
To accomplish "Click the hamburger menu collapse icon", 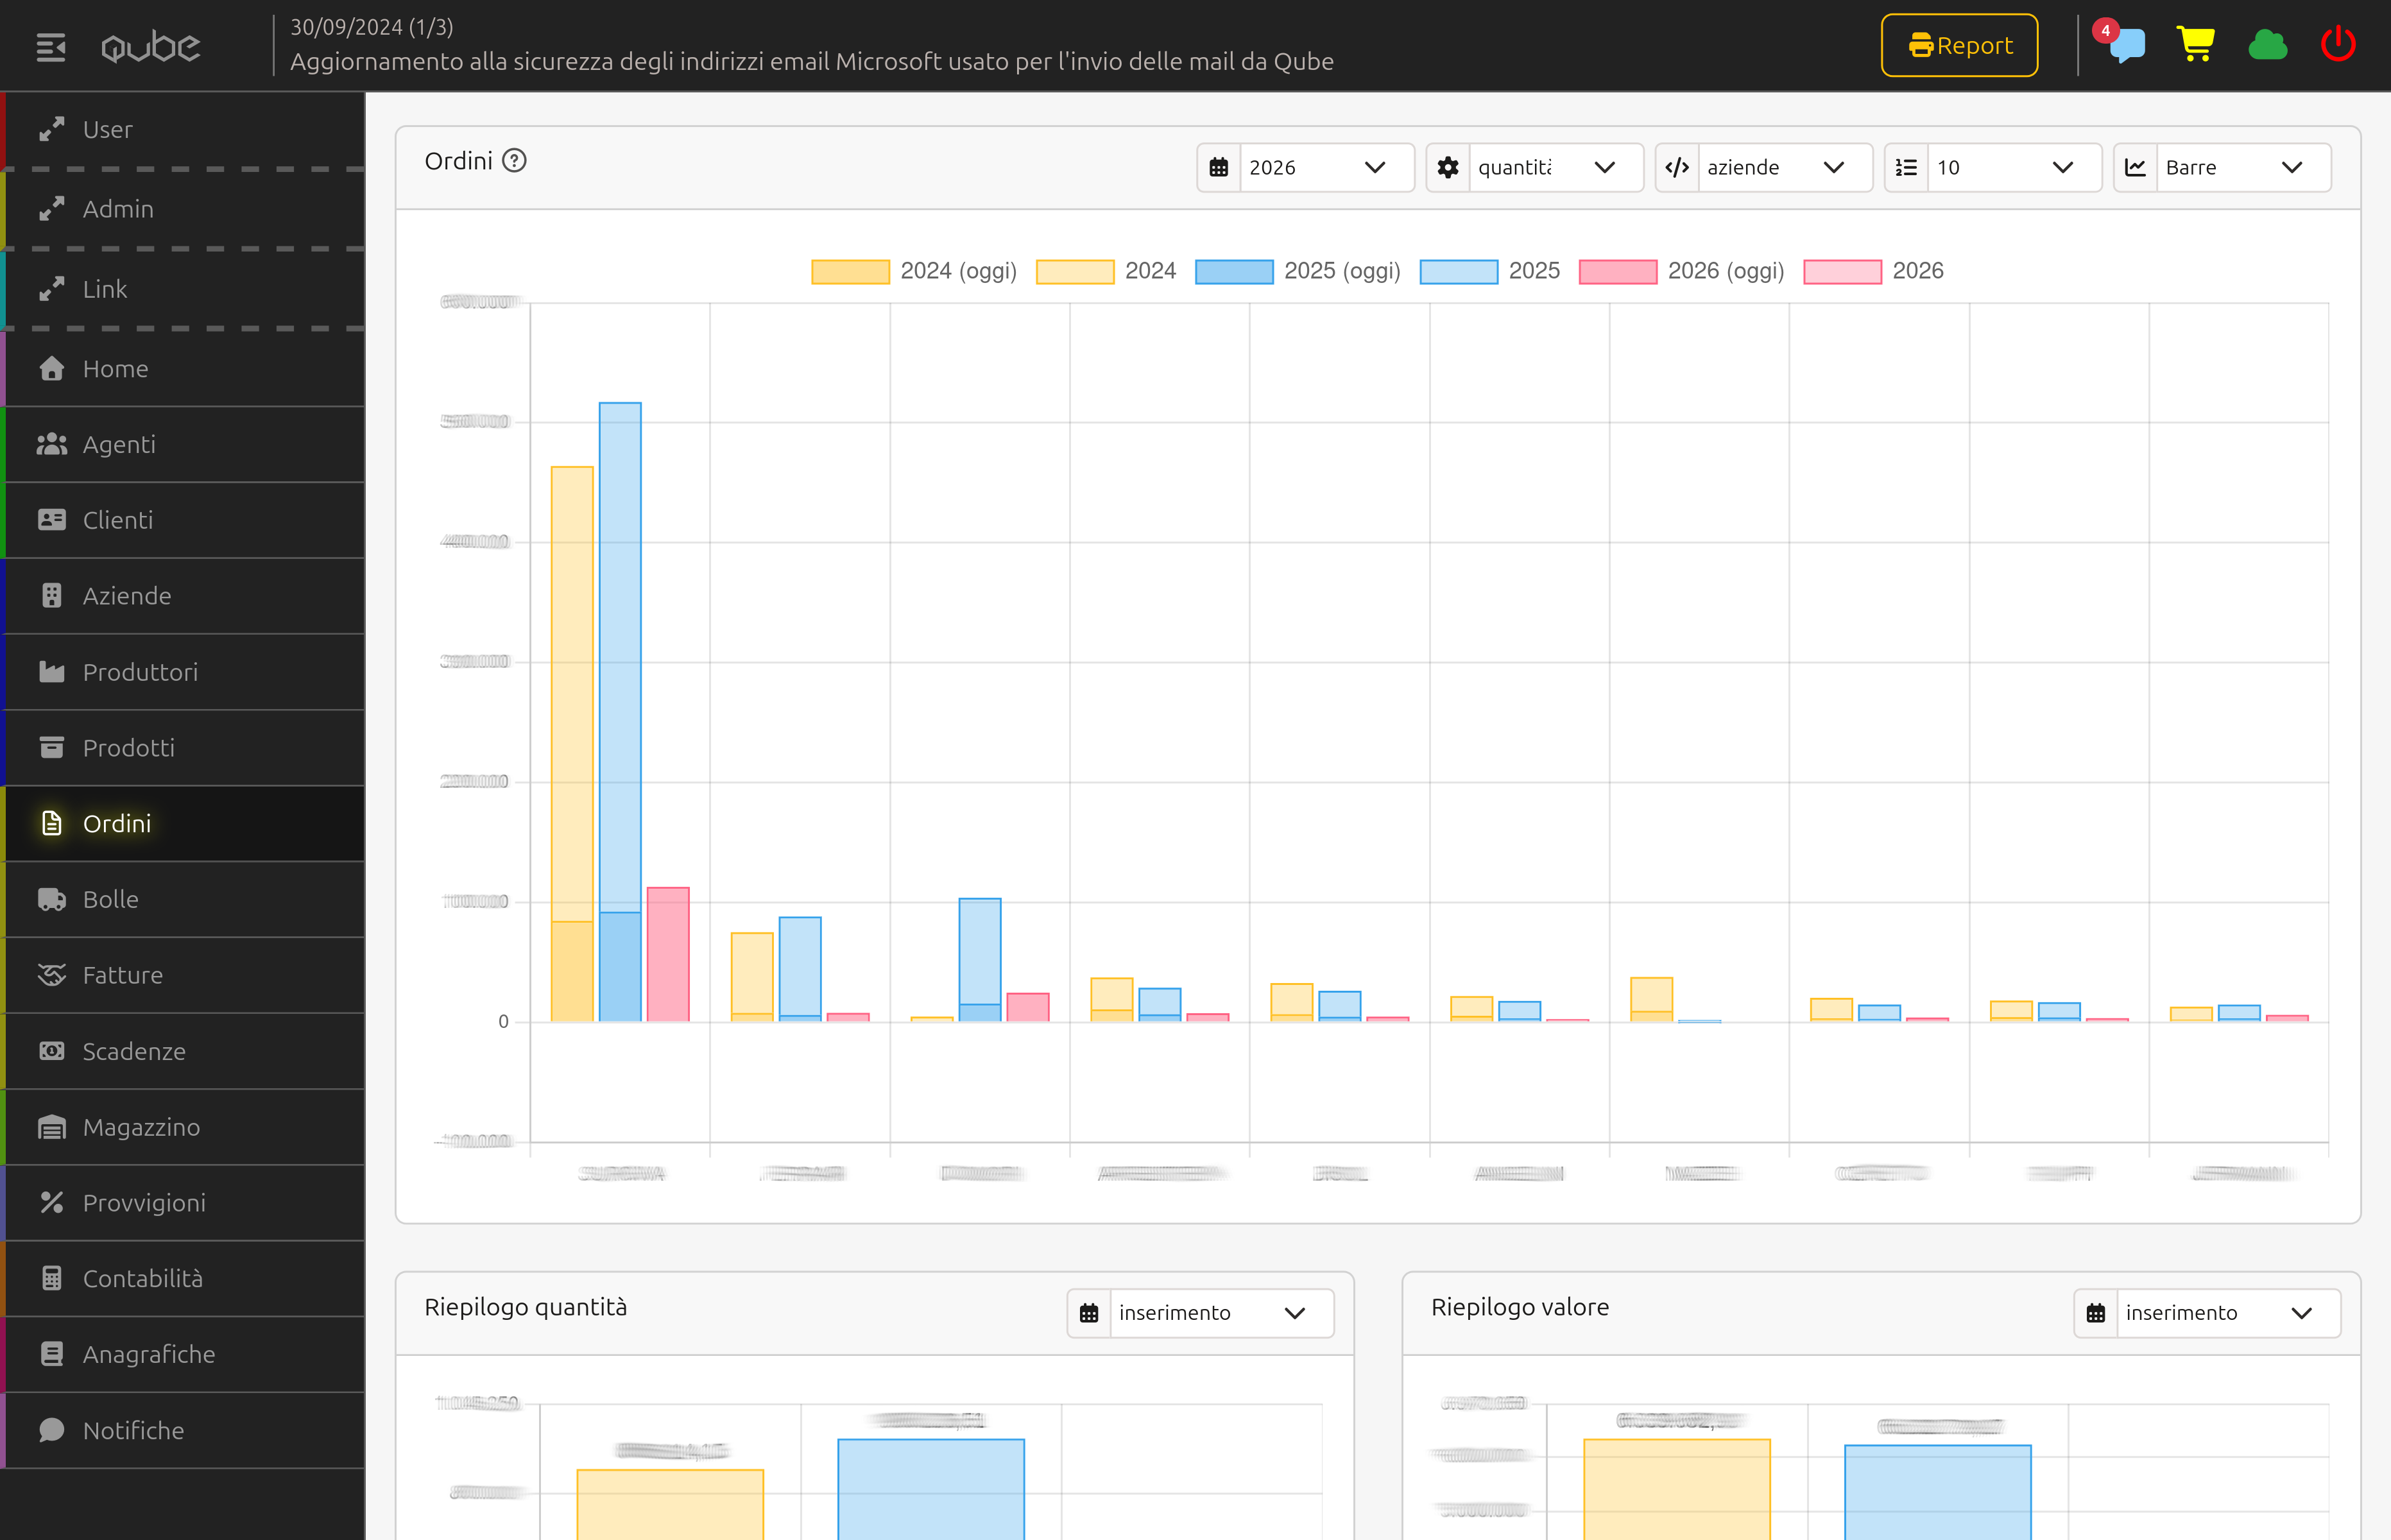I will click(x=51, y=46).
